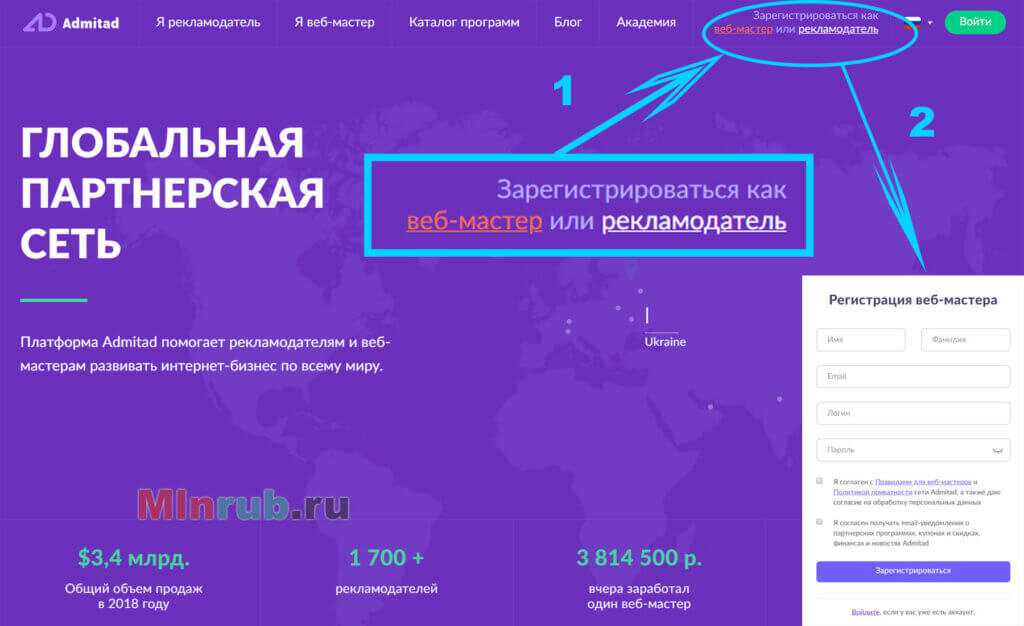1024x626 pixels.
Task: Click the ГЛОБАЛЬНАЯ ПАРТНЕРСКАЯ СЕТЬ heading
Action: coord(171,193)
